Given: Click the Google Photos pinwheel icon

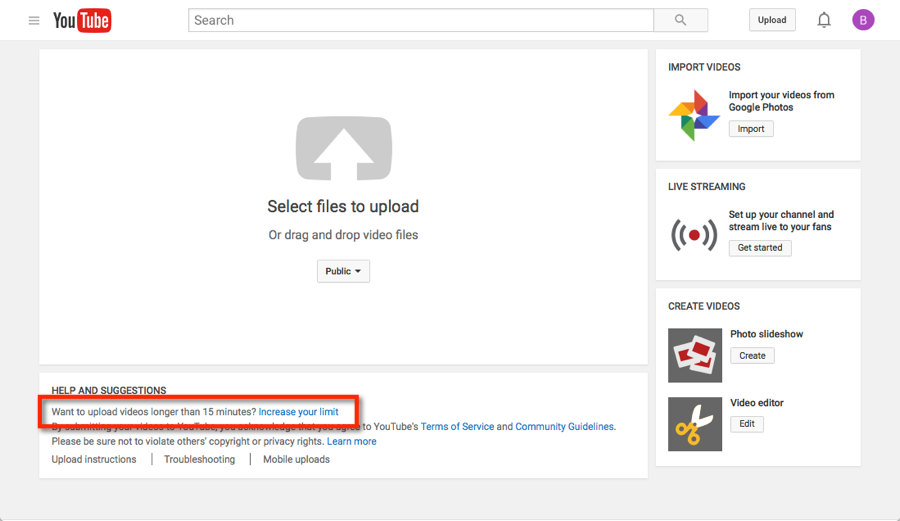Looking at the screenshot, I should (x=694, y=115).
